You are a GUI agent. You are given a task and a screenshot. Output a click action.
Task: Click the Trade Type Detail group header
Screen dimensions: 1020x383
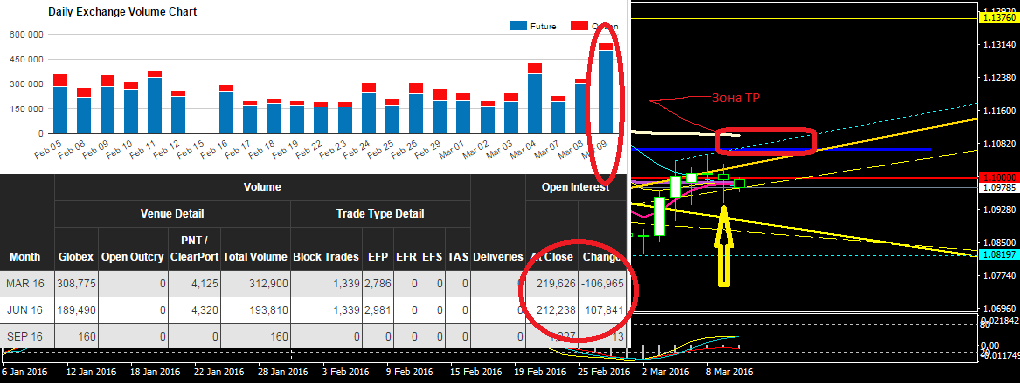pos(379,213)
